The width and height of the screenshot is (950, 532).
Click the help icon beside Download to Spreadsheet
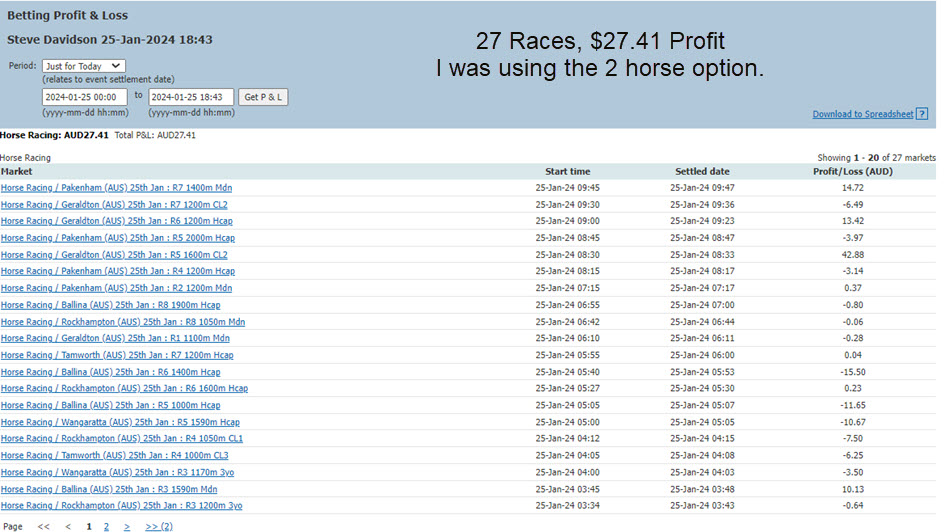(x=922, y=115)
